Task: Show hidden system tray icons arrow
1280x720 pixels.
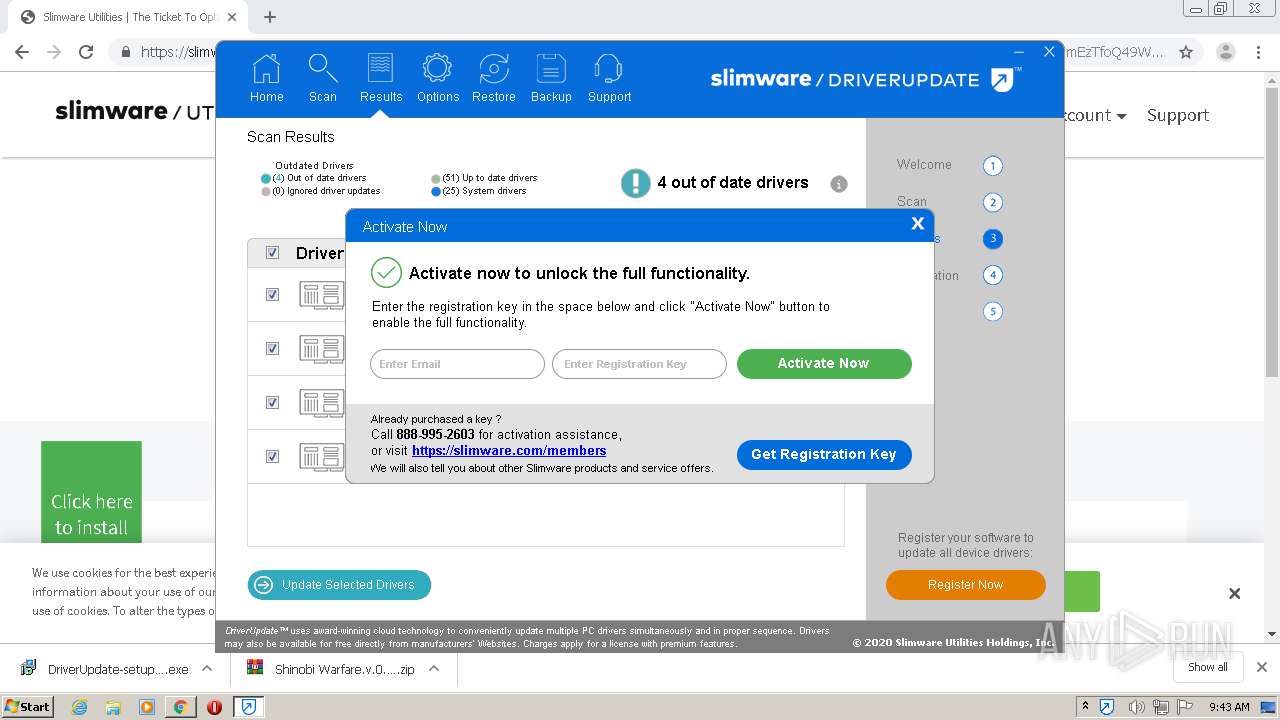Action: coord(1085,707)
